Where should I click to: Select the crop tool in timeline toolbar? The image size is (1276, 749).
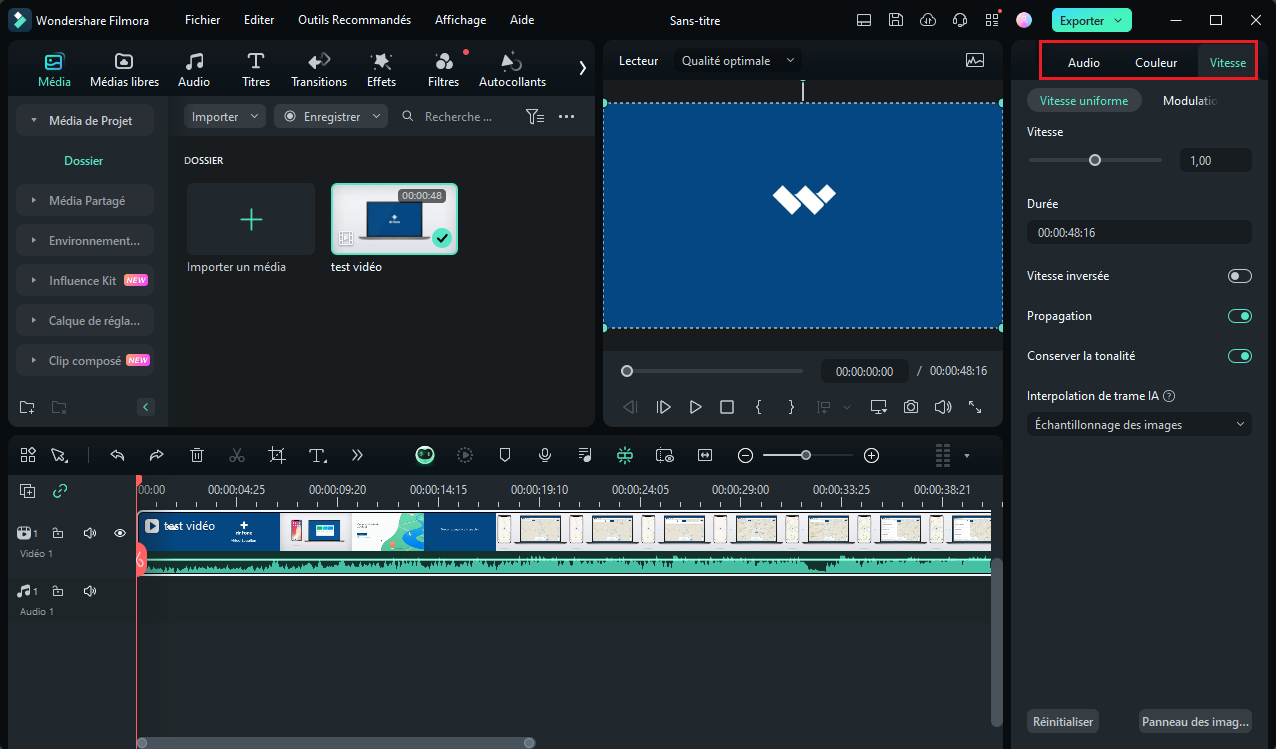277,455
